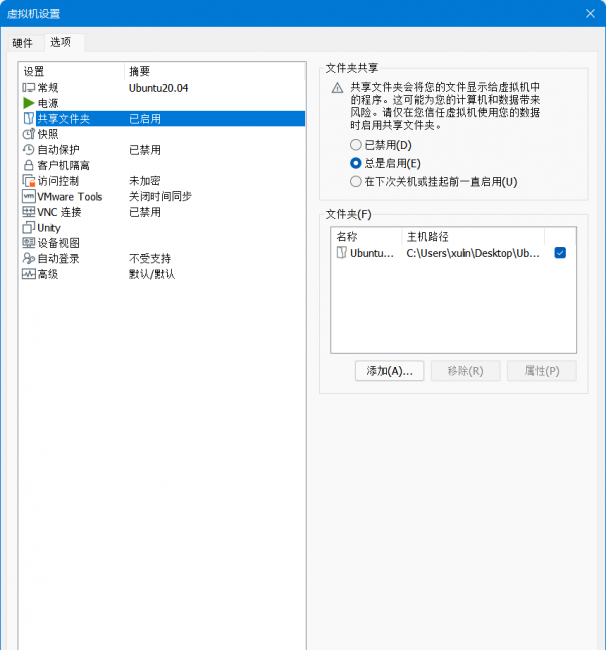Image resolution: width=606 pixels, height=650 pixels.
Task: Click the 关闭时间同步 summary text
Action: tap(160, 196)
